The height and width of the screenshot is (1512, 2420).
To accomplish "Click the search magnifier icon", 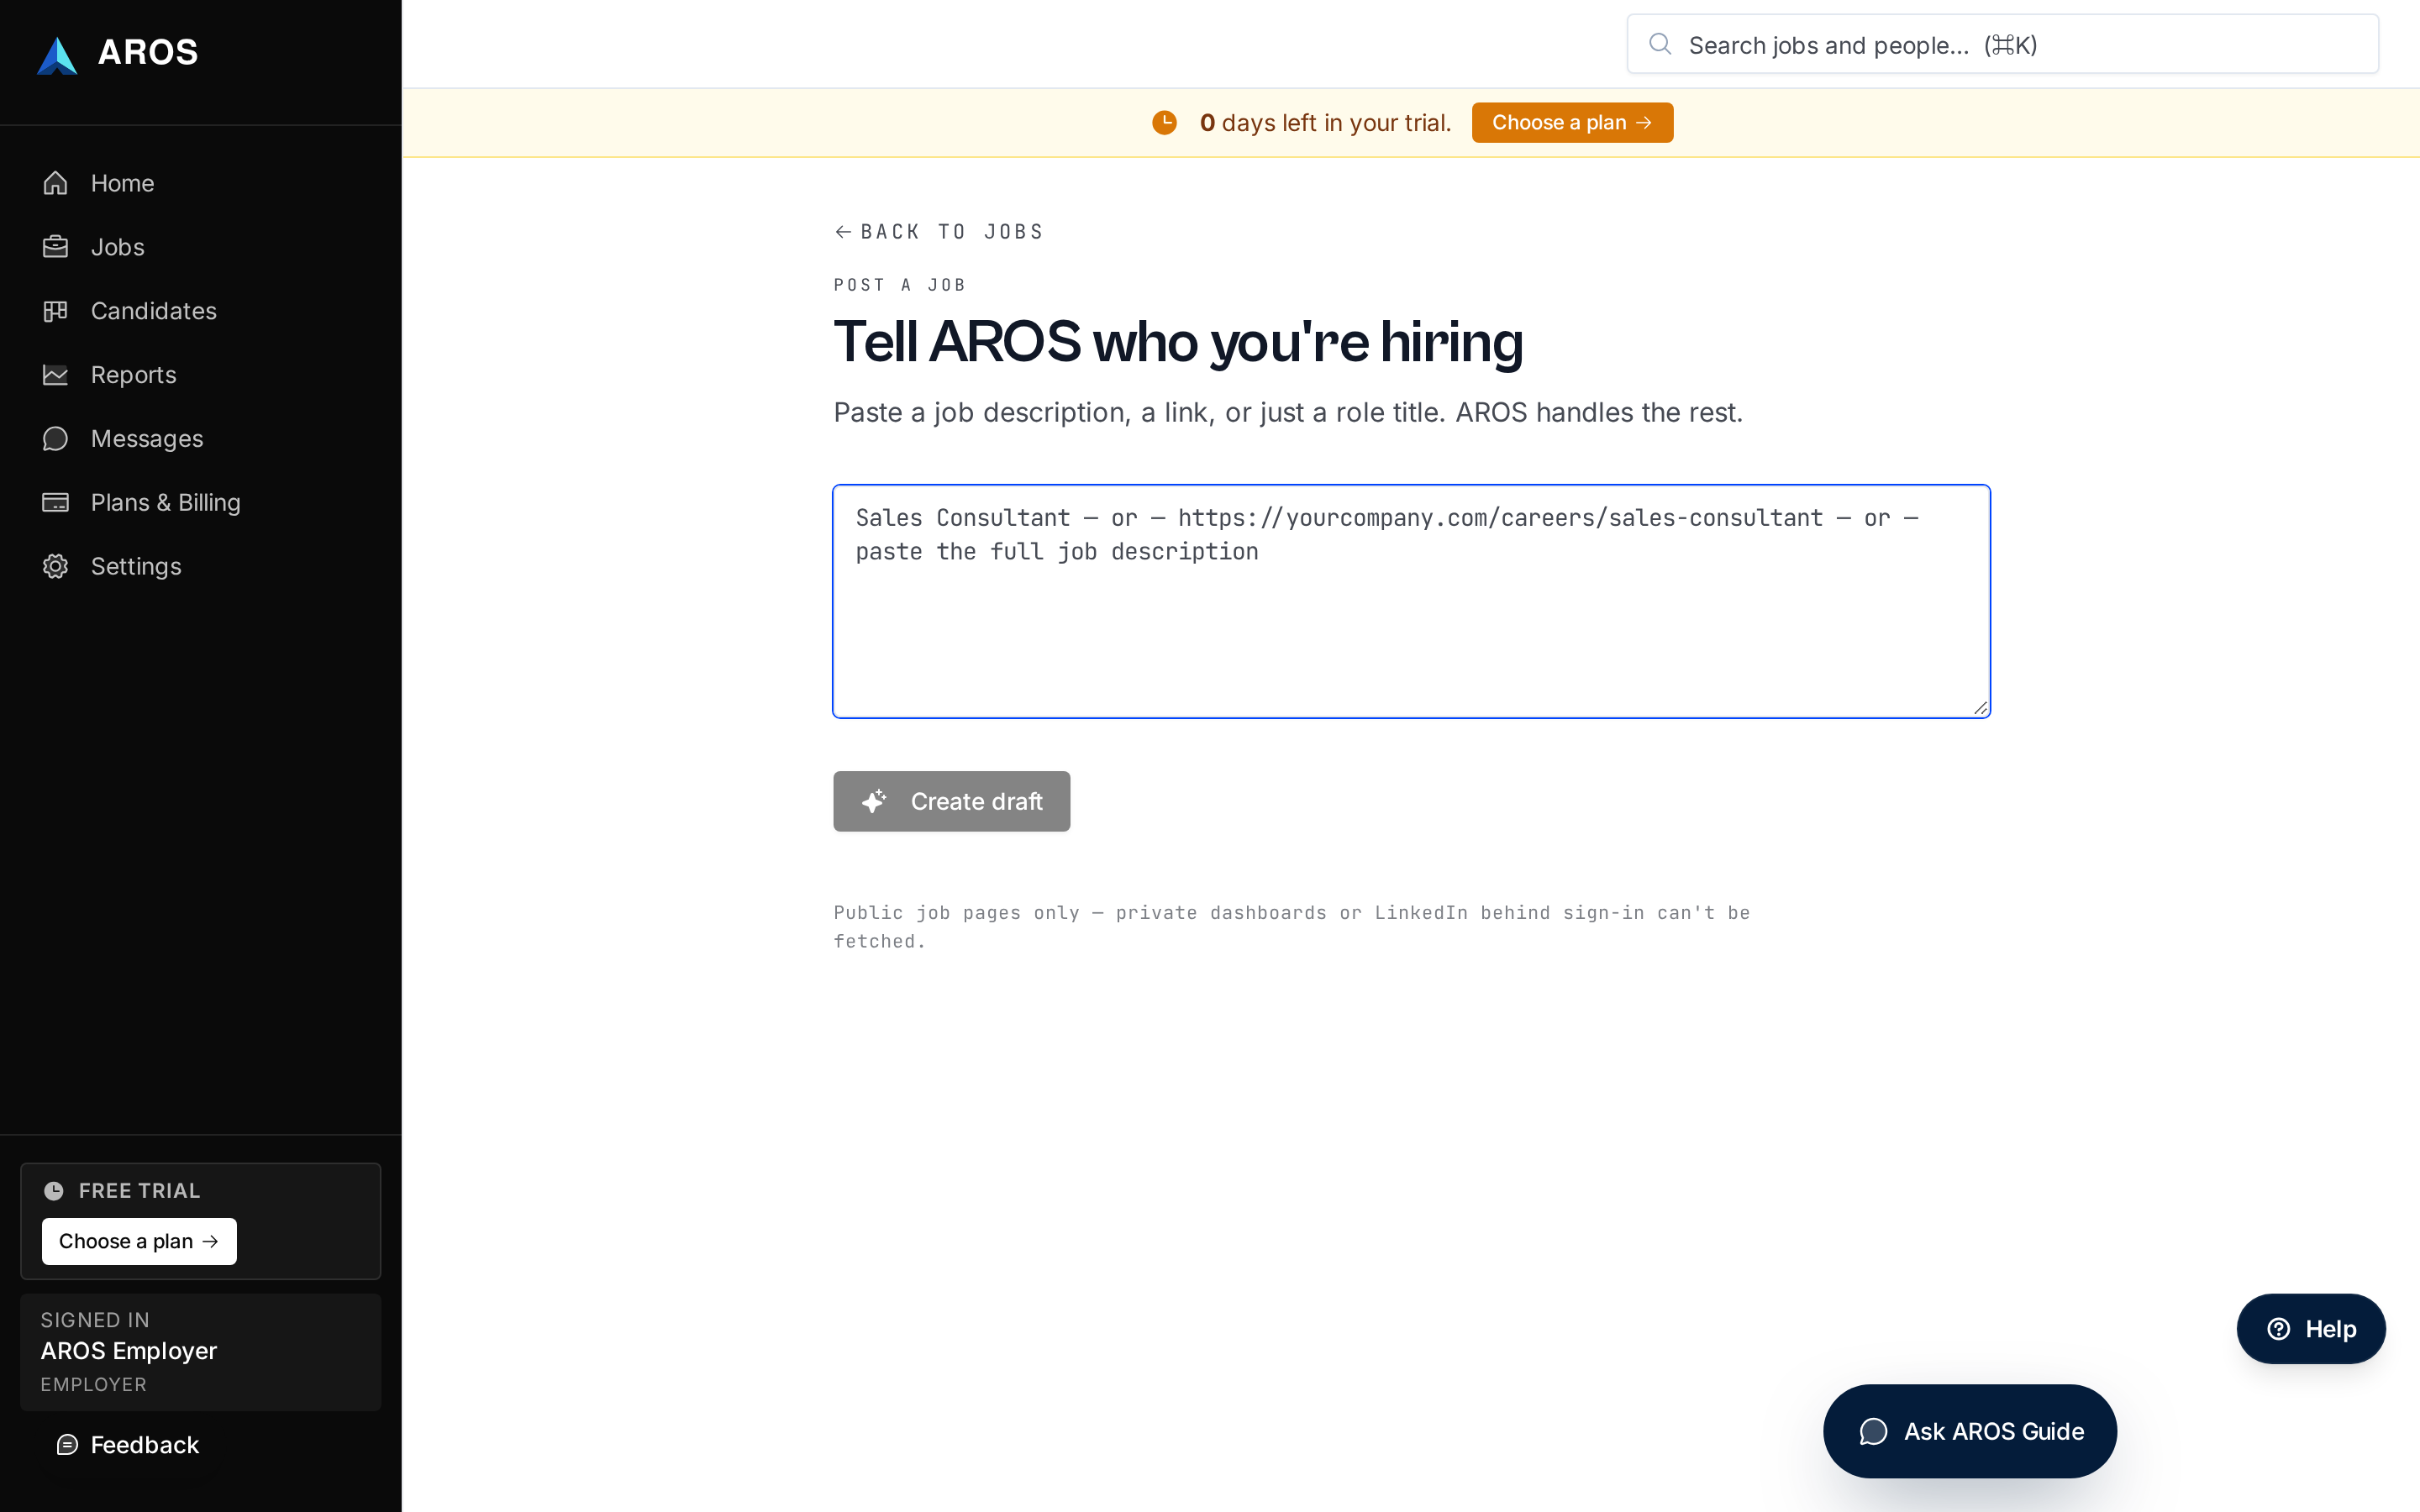I will [1660, 44].
